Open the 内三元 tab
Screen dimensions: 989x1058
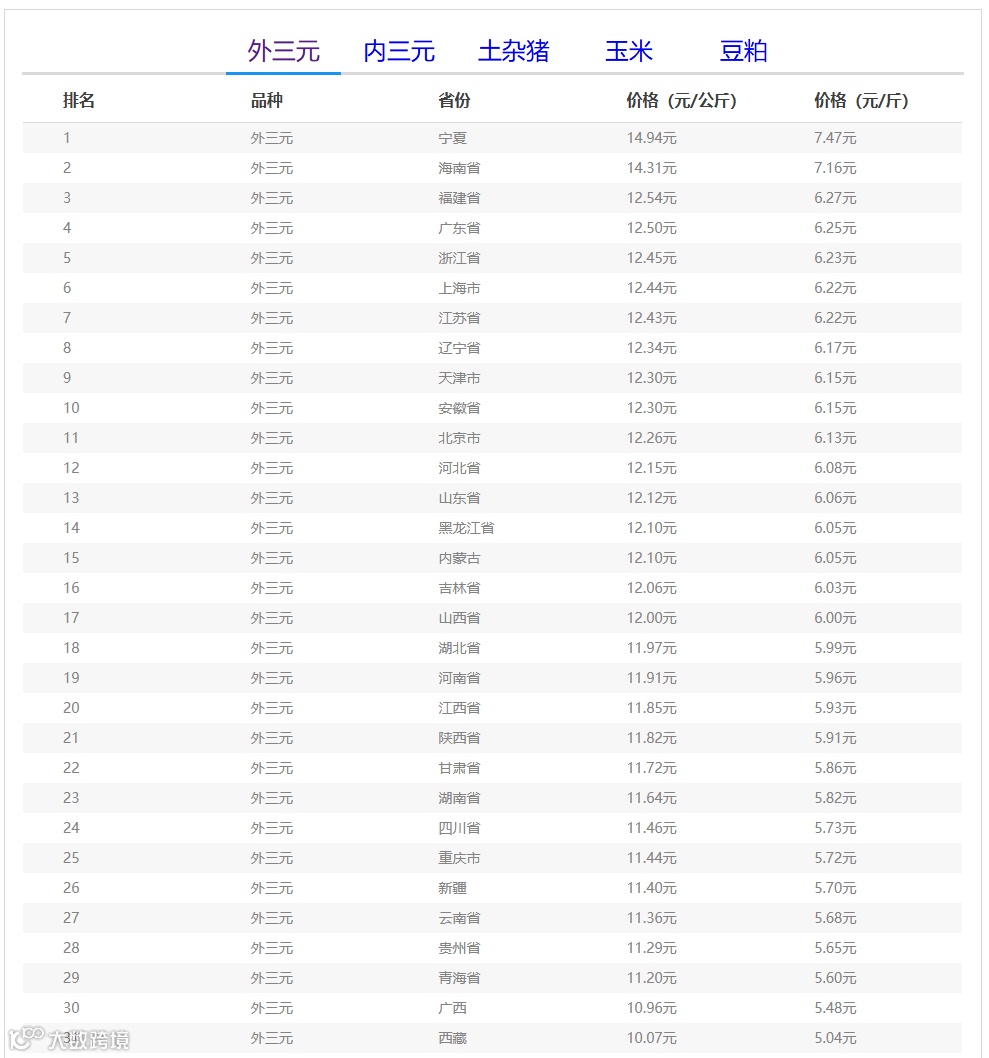click(x=399, y=51)
